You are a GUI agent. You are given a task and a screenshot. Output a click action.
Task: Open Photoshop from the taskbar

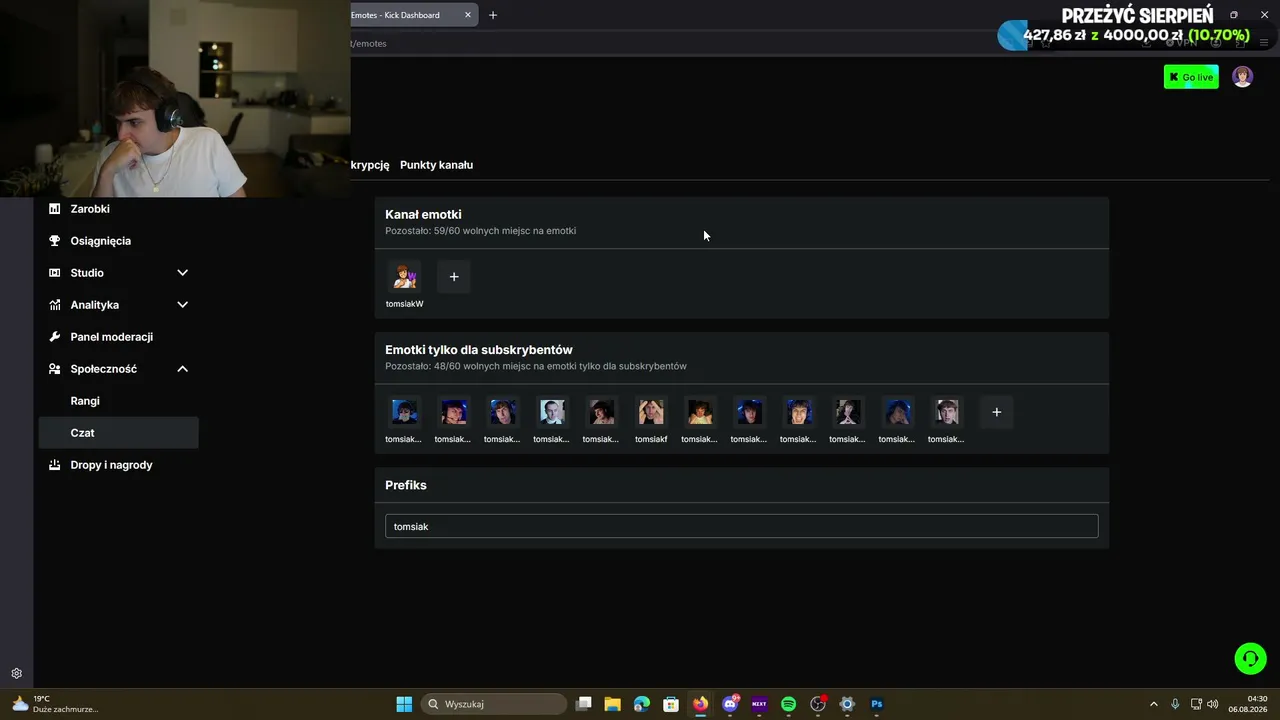877,704
